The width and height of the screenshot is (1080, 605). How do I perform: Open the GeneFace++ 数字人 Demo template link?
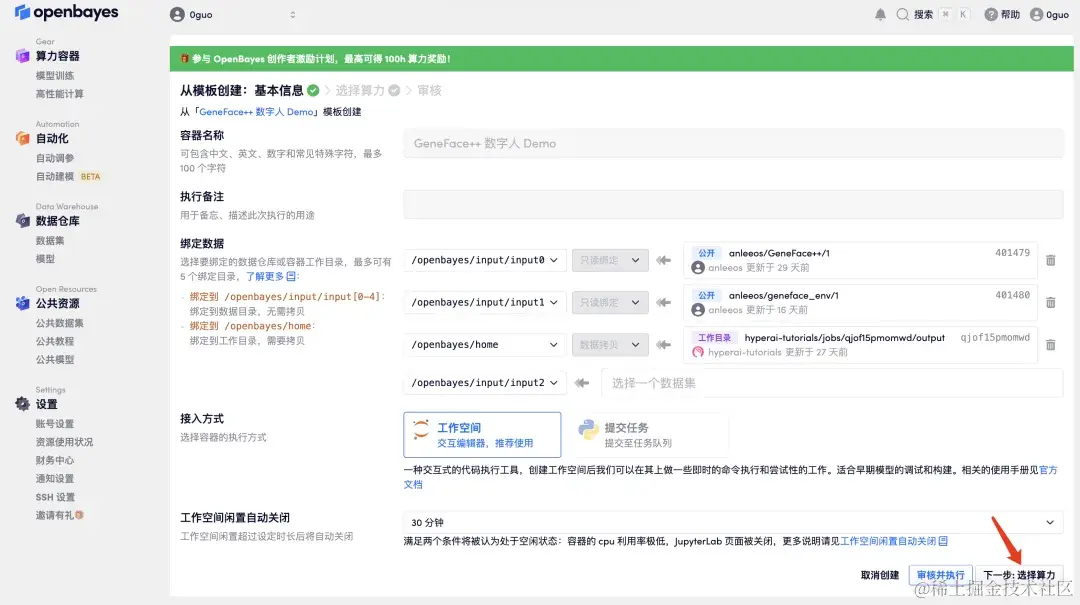click(256, 112)
